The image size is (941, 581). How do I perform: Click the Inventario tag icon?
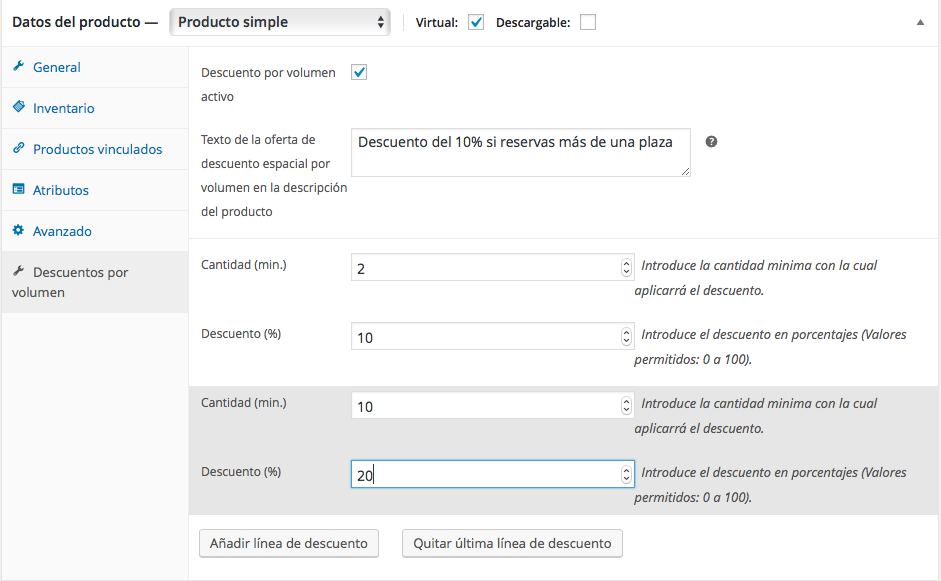19,107
